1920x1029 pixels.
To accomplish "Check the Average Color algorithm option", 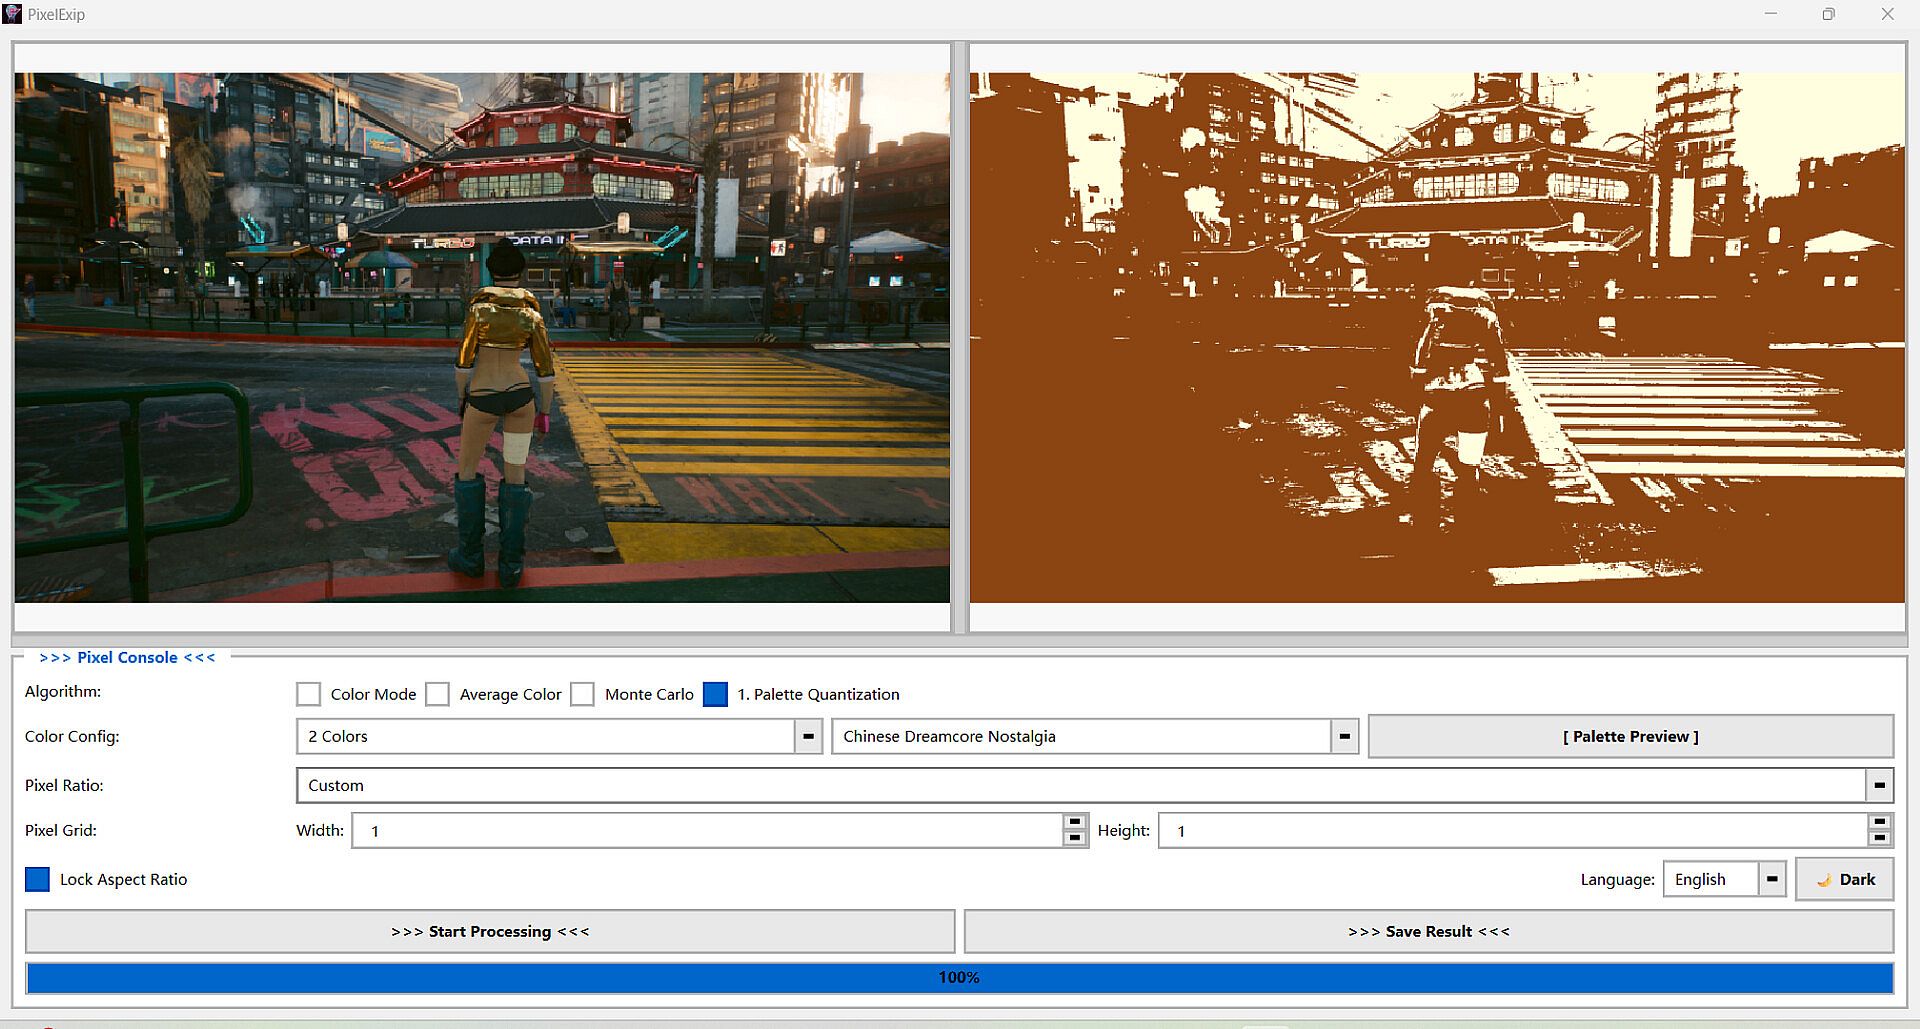I will (438, 694).
